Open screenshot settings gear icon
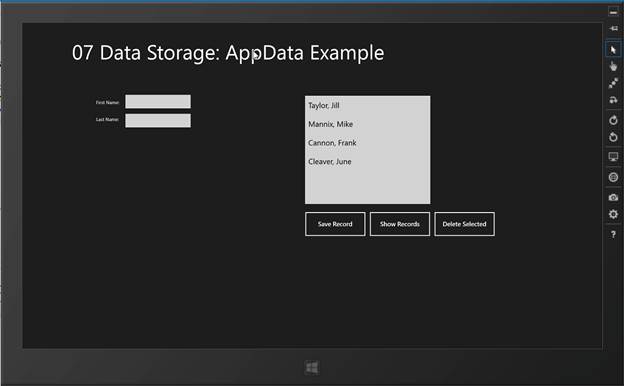The height and width of the screenshot is (386, 624). pyautogui.click(x=613, y=214)
